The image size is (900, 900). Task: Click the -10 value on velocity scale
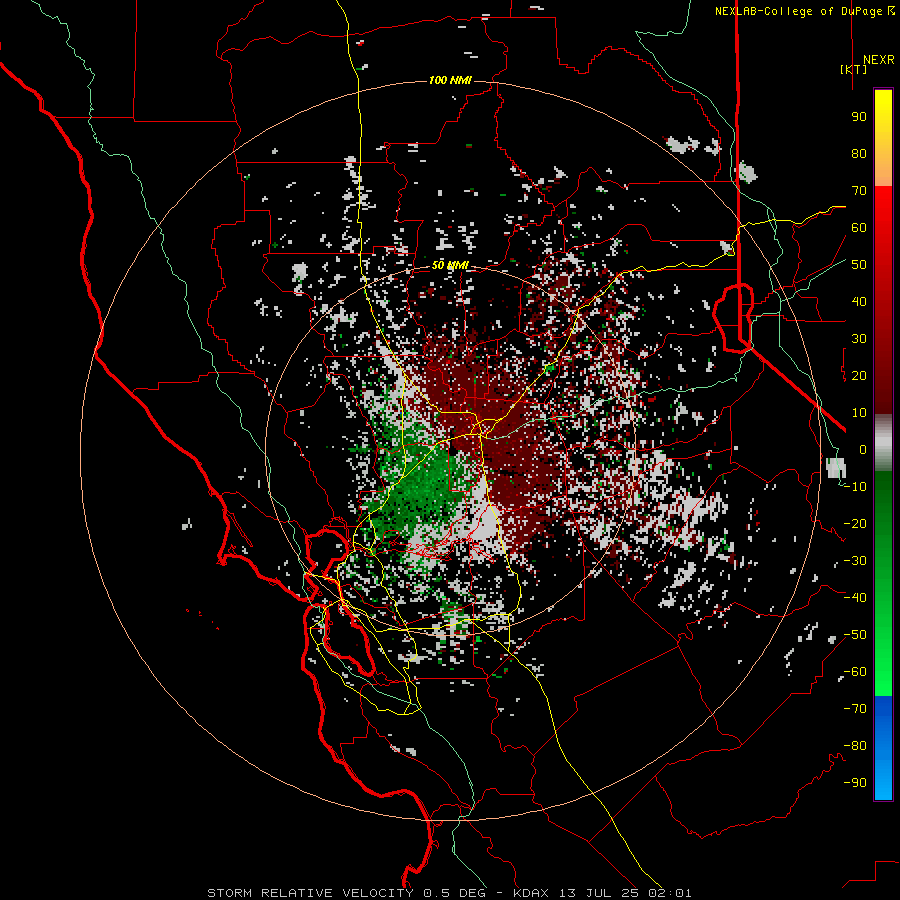(x=855, y=487)
